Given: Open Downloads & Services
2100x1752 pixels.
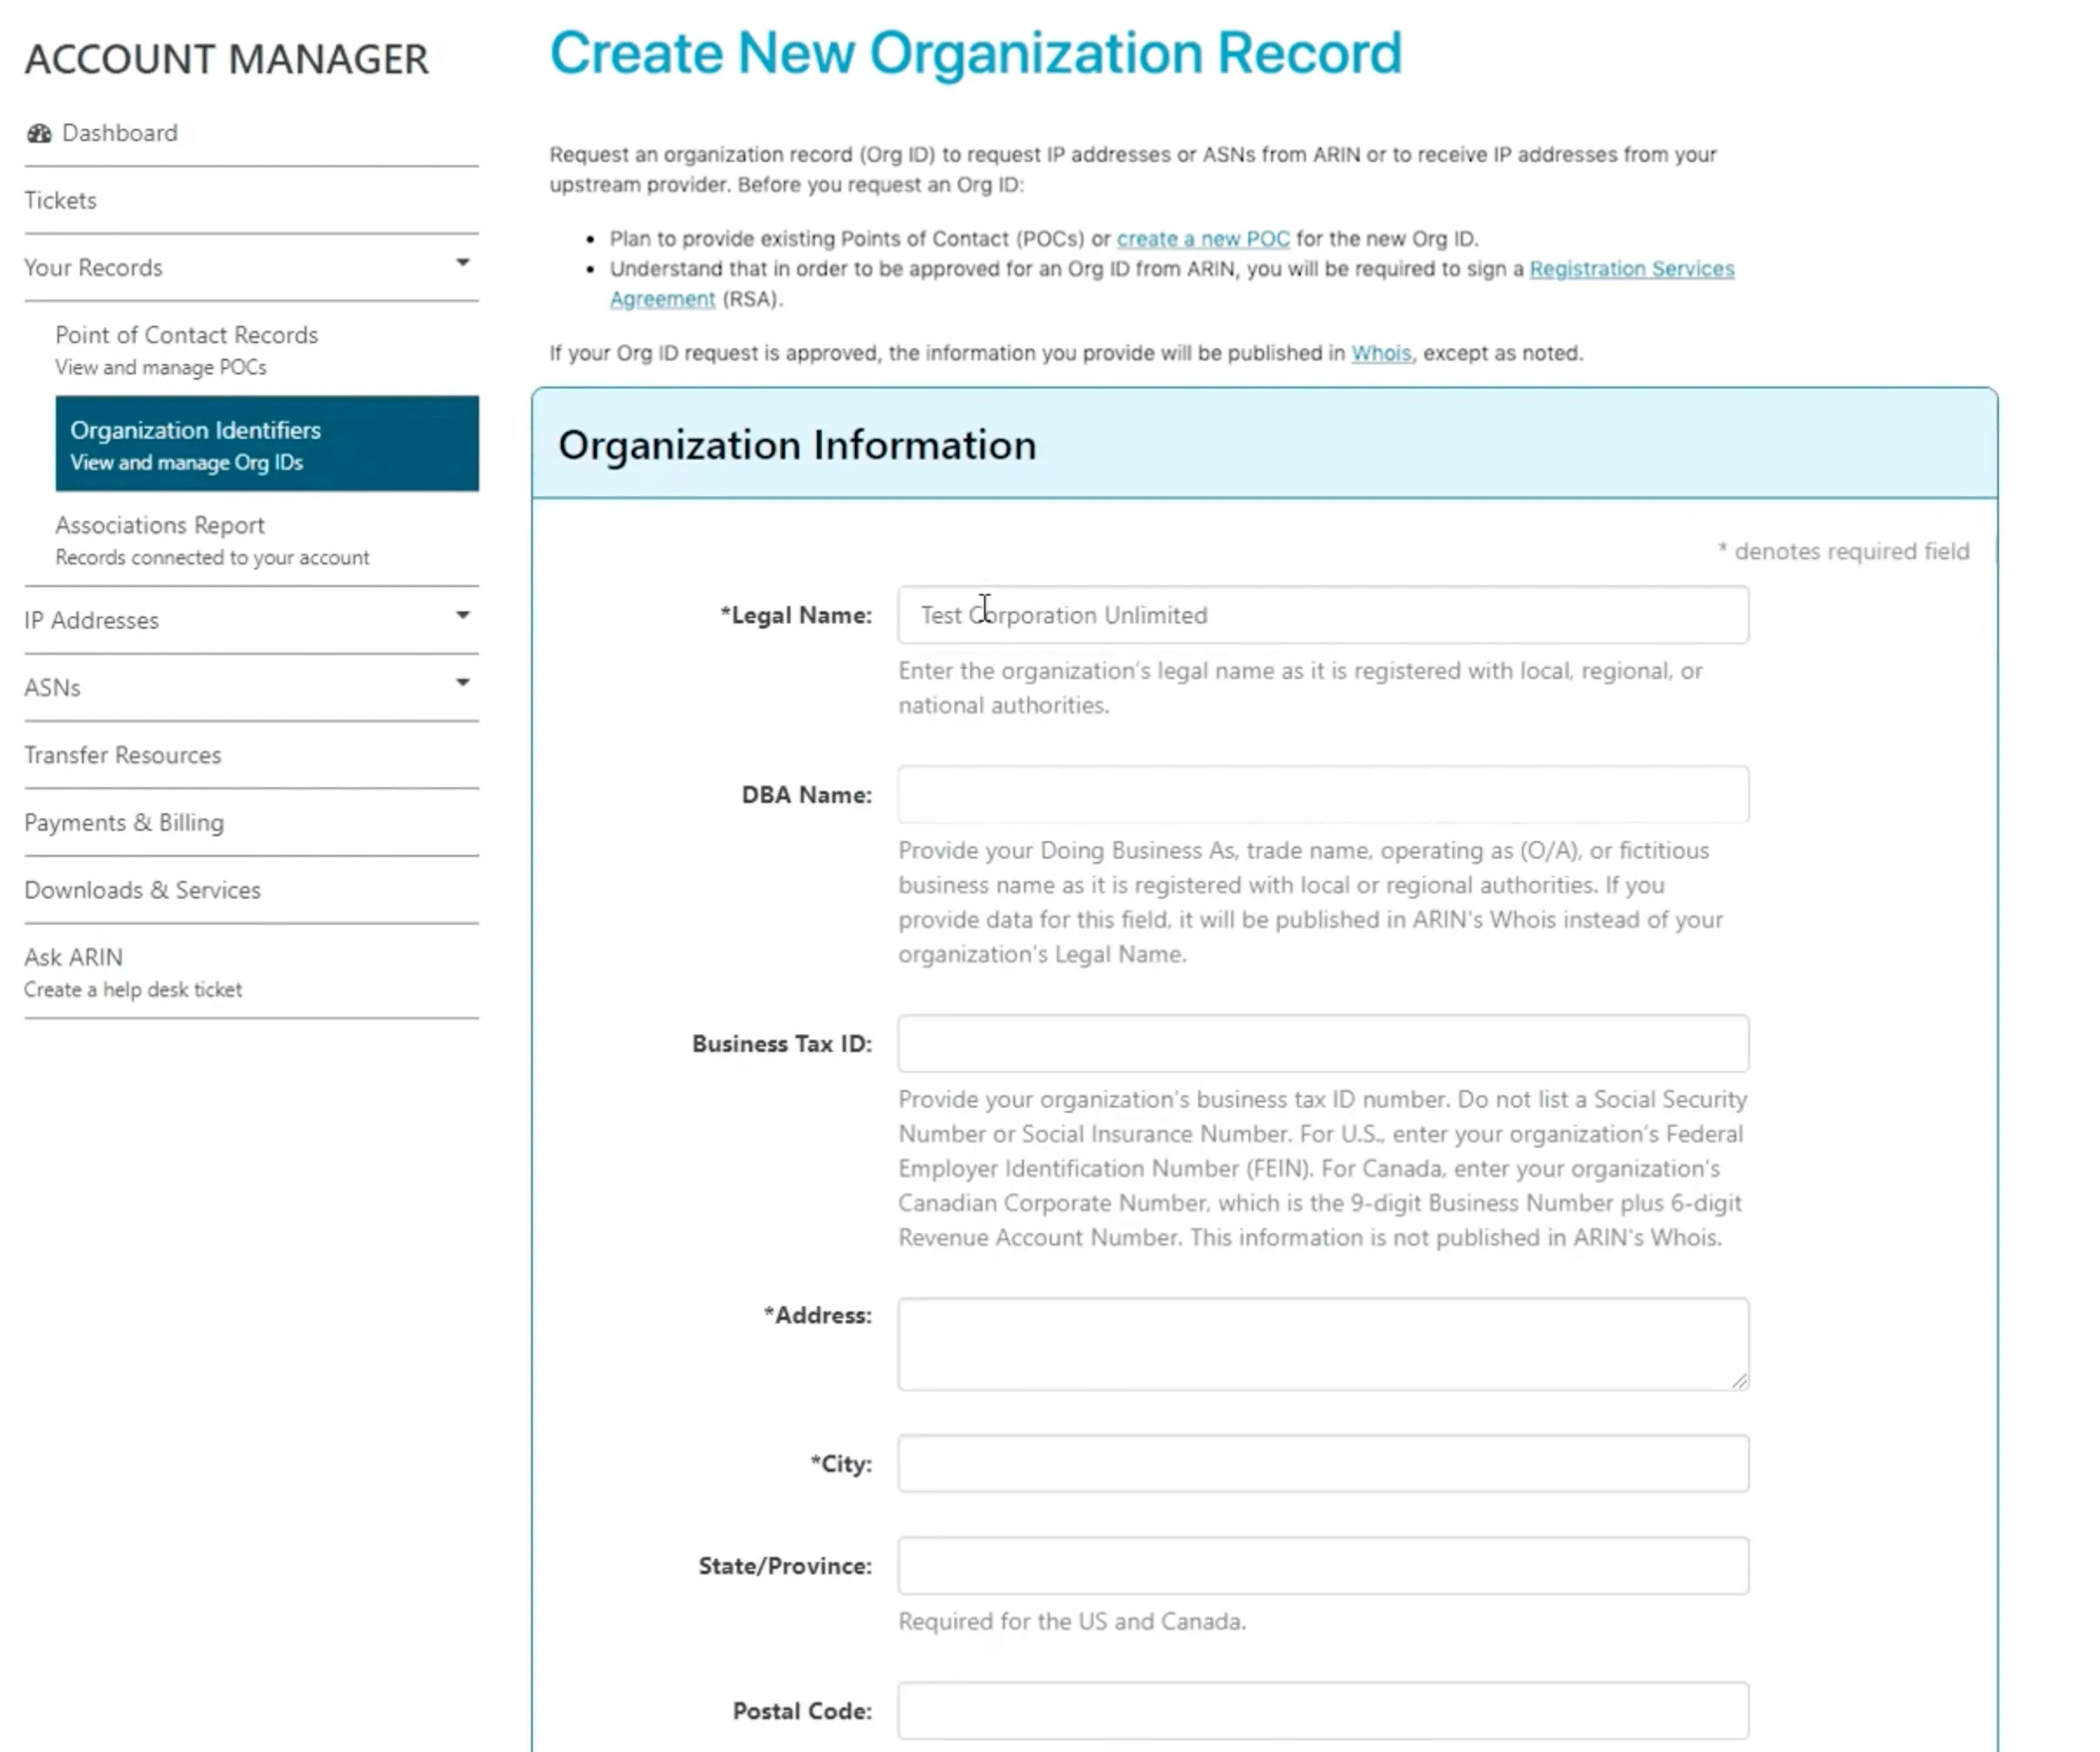Looking at the screenshot, I should tap(142, 890).
